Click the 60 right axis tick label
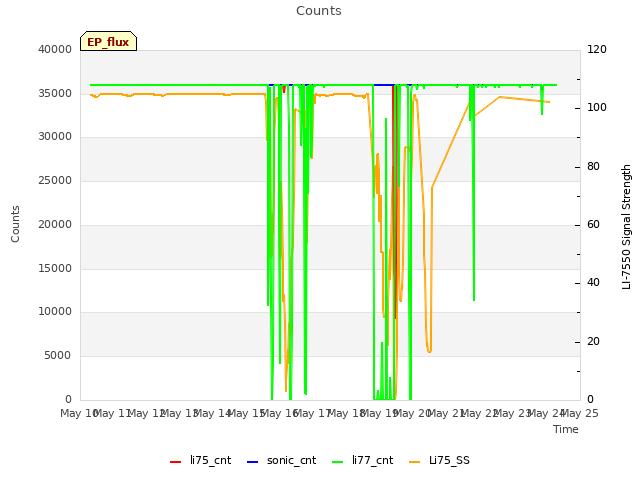Screen dimensions: 640x480 [x=593, y=224]
